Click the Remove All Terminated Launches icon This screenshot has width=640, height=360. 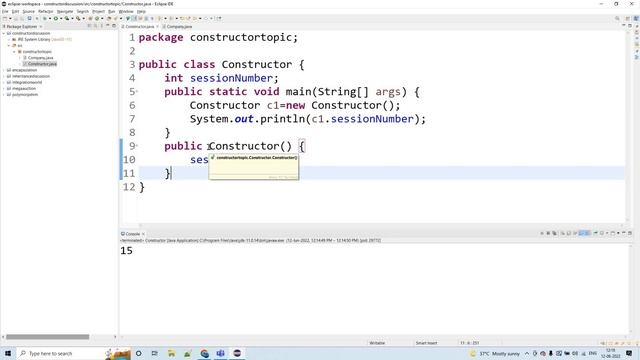click(554, 233)
